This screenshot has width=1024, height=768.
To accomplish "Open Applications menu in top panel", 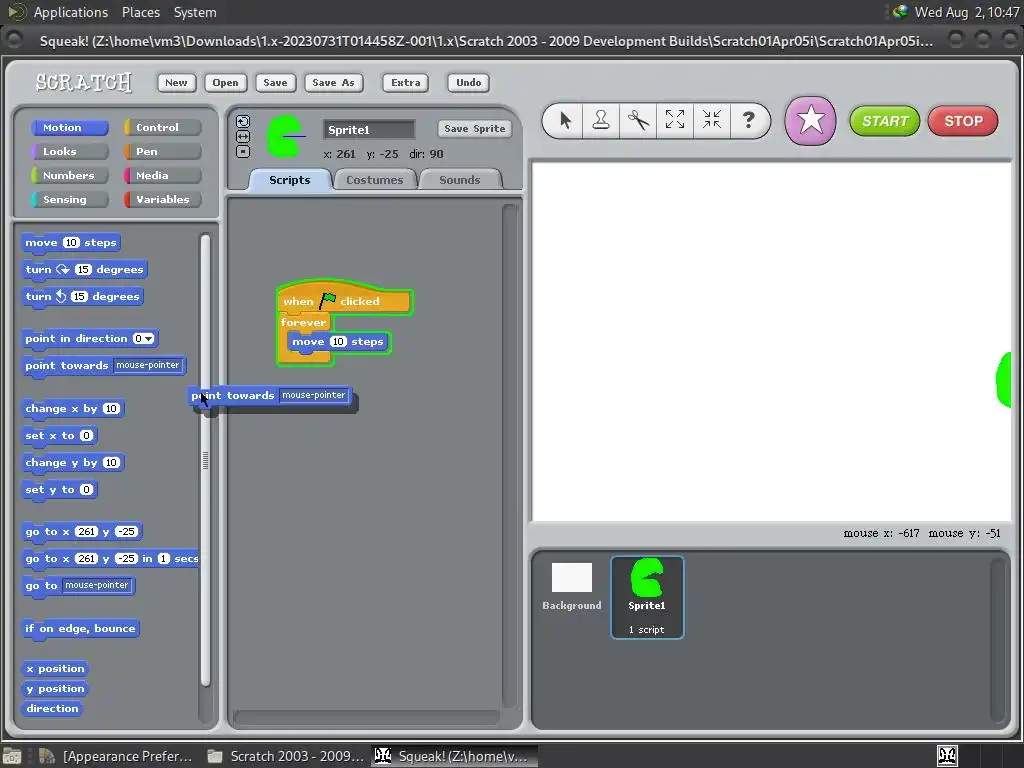I will [71, 12].
